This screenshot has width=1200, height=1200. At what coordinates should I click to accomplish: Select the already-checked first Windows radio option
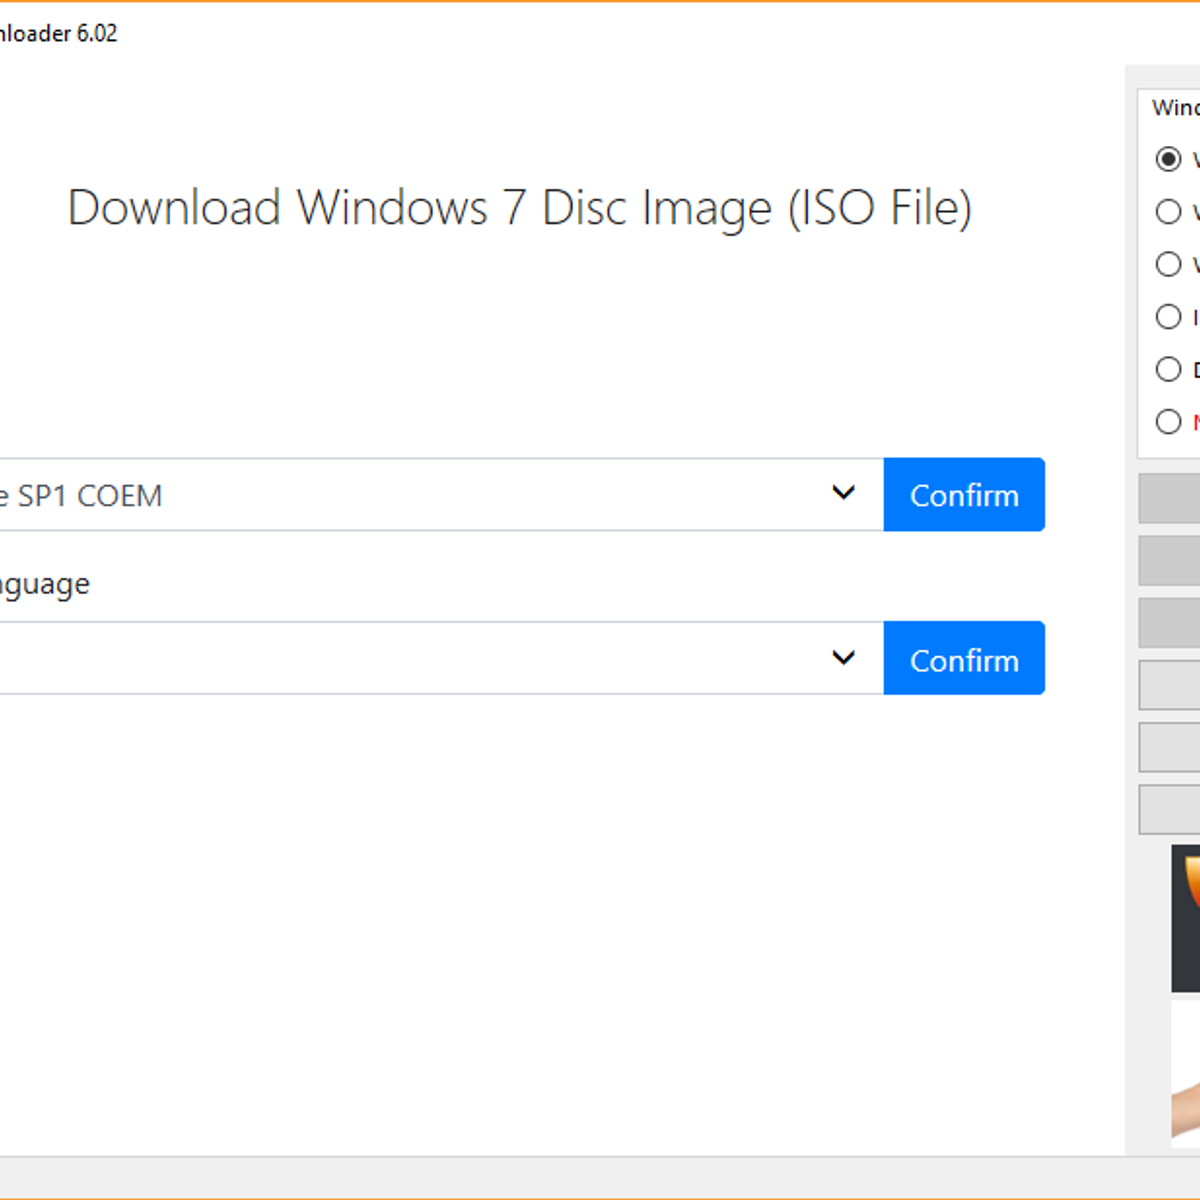tap(1168, 159)
